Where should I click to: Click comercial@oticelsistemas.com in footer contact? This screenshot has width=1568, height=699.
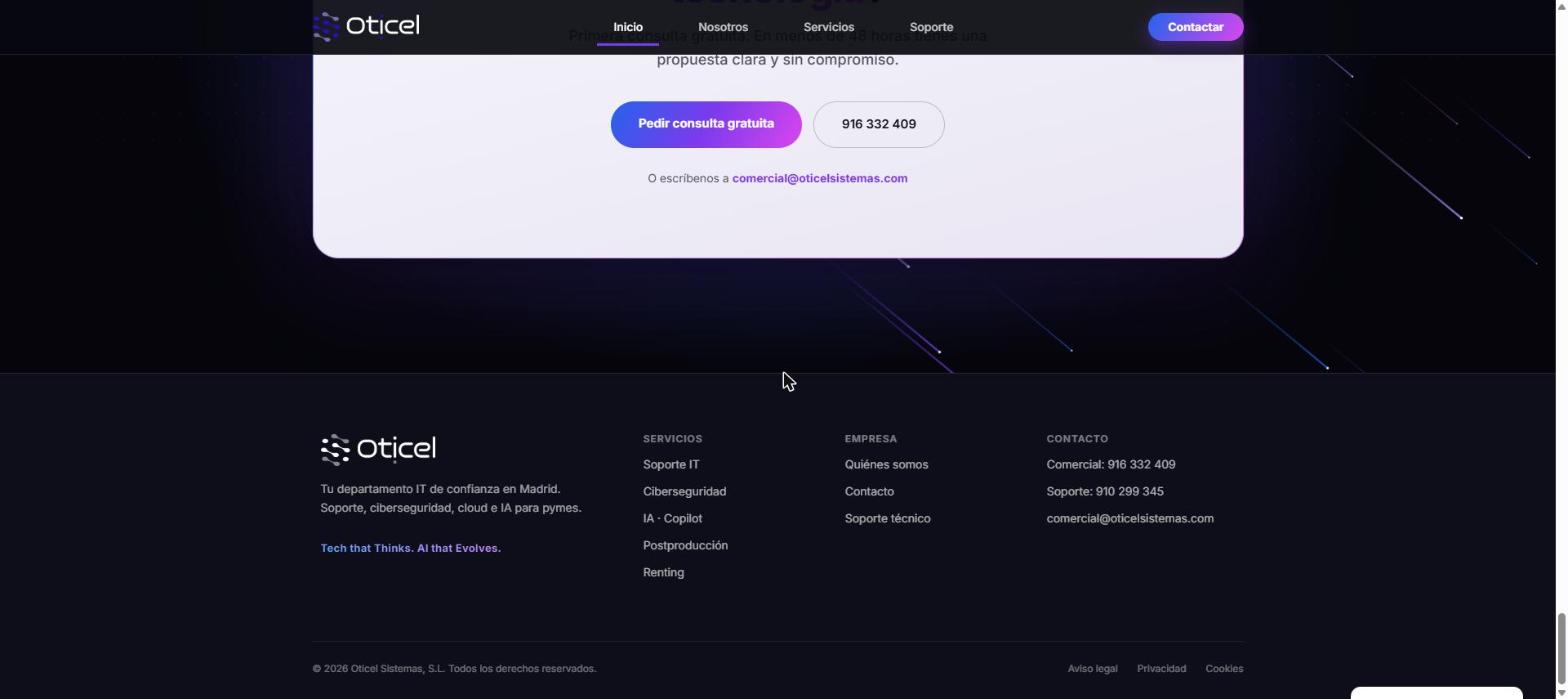[1129, 518]
